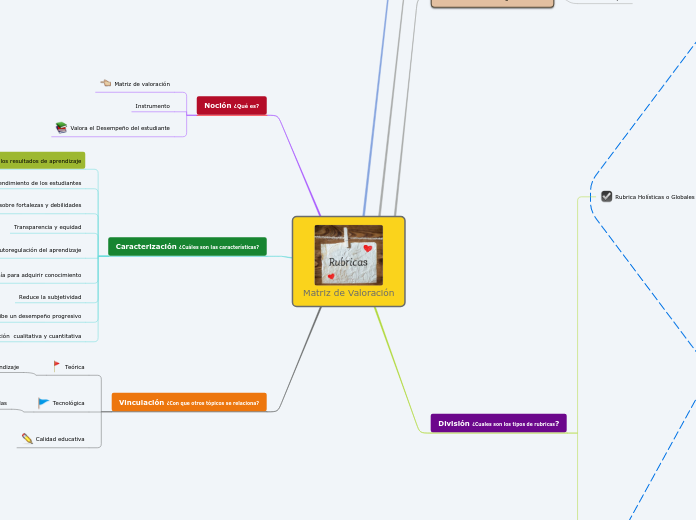696x520 pixels.
Task: Click the desempeño progresivo subtopic
Action: tap(40, 316)
